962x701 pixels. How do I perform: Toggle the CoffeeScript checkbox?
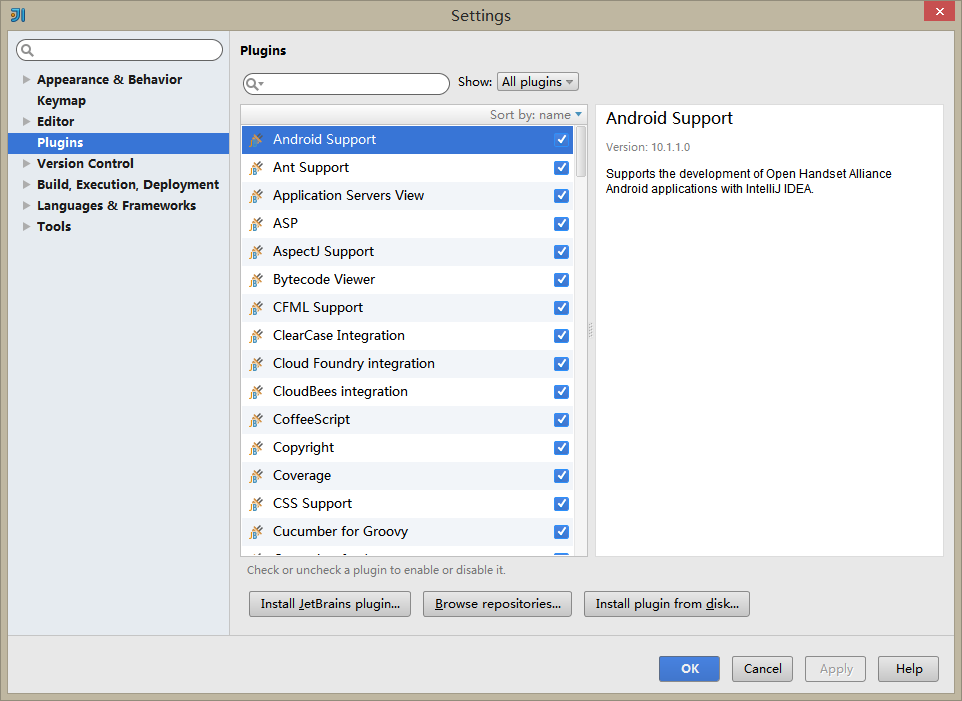coord(561,420)
